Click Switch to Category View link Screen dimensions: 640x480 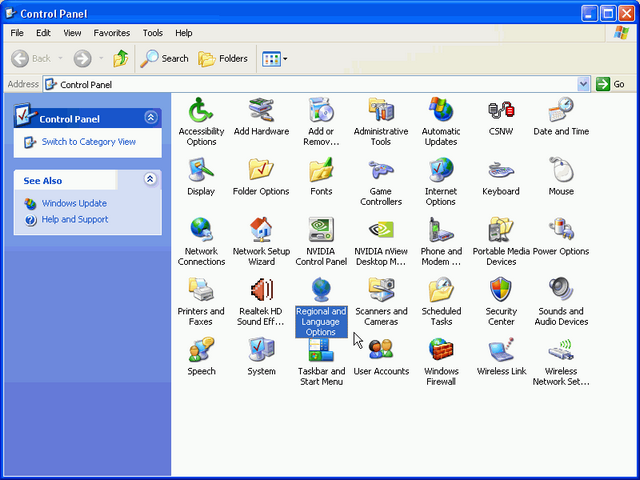(x=88, y=142)
